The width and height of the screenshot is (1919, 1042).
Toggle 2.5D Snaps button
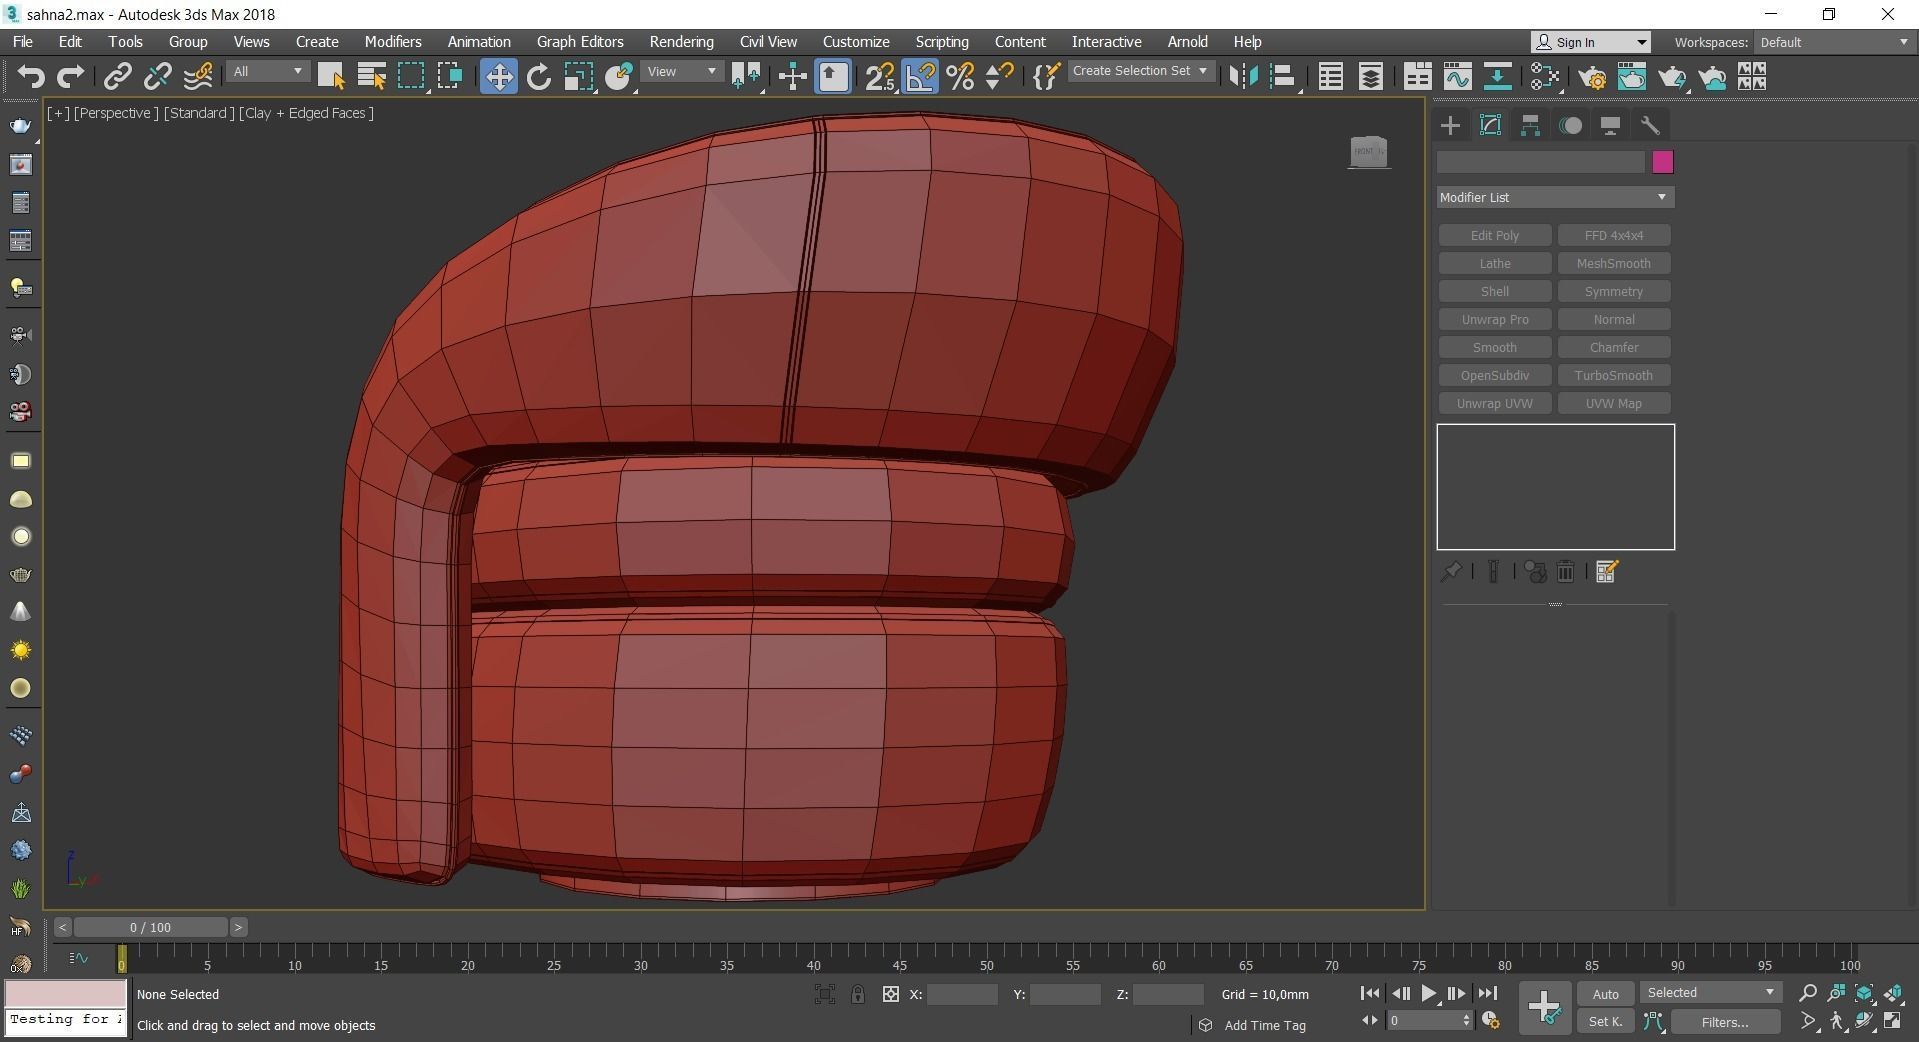[x=880, y=77]
